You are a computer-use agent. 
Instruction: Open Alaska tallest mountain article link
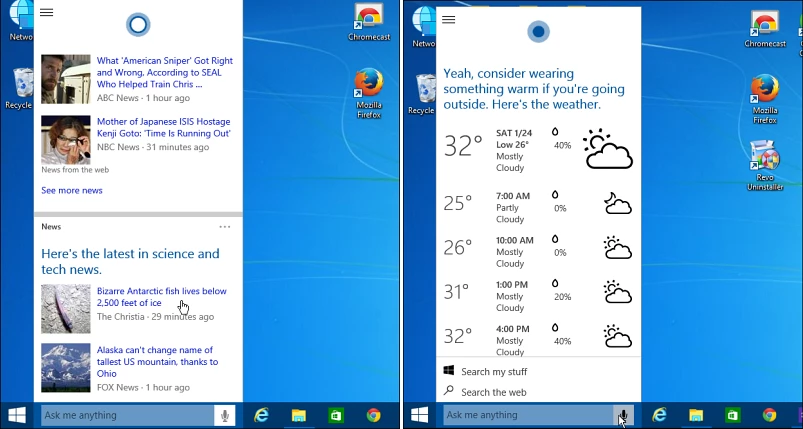(x=157, y=361)
